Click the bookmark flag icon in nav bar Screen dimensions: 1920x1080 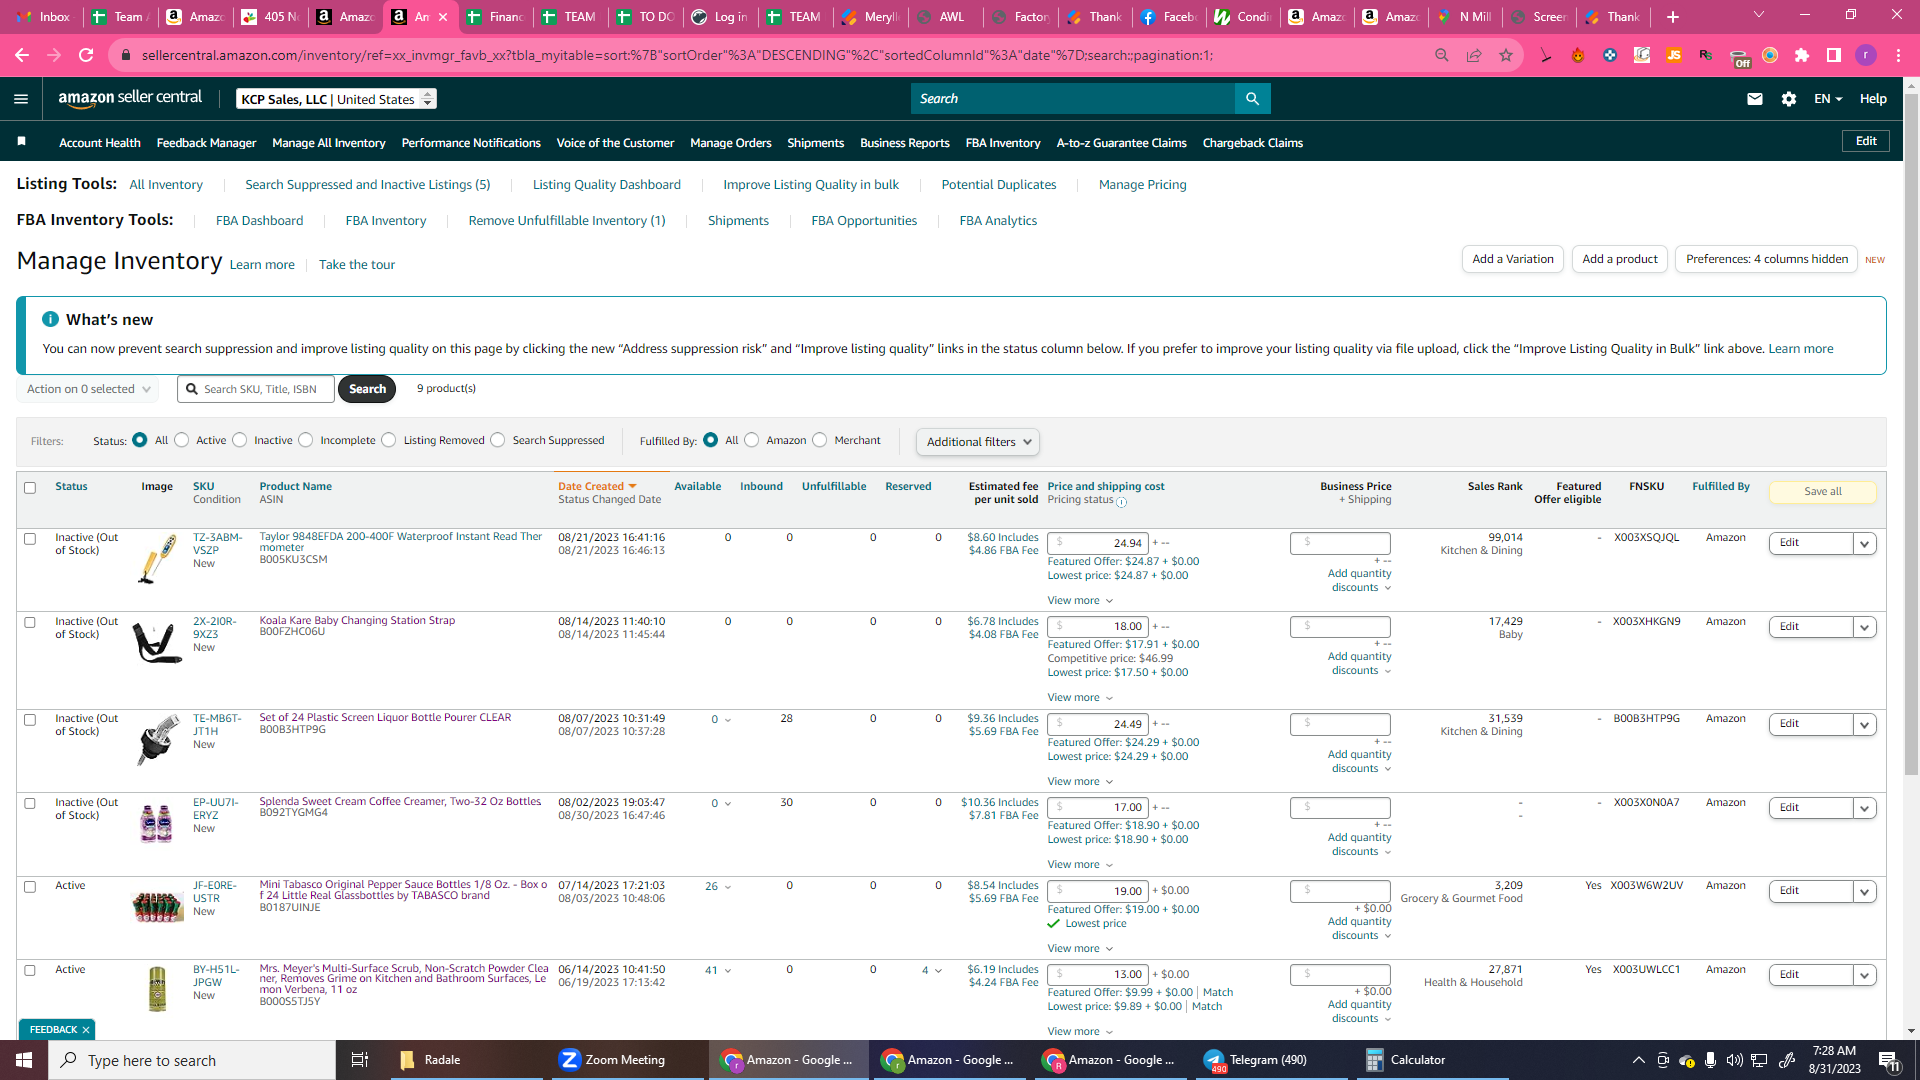tap(22, 142)
